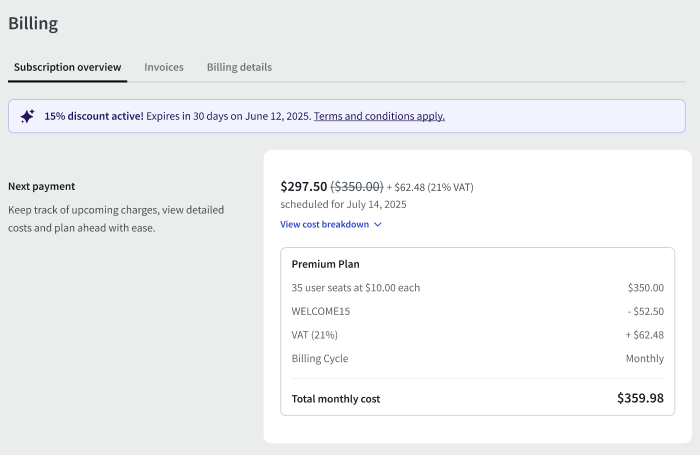Click the Monthly billing cycle value

pyautogui.click(x=645, y=359)
